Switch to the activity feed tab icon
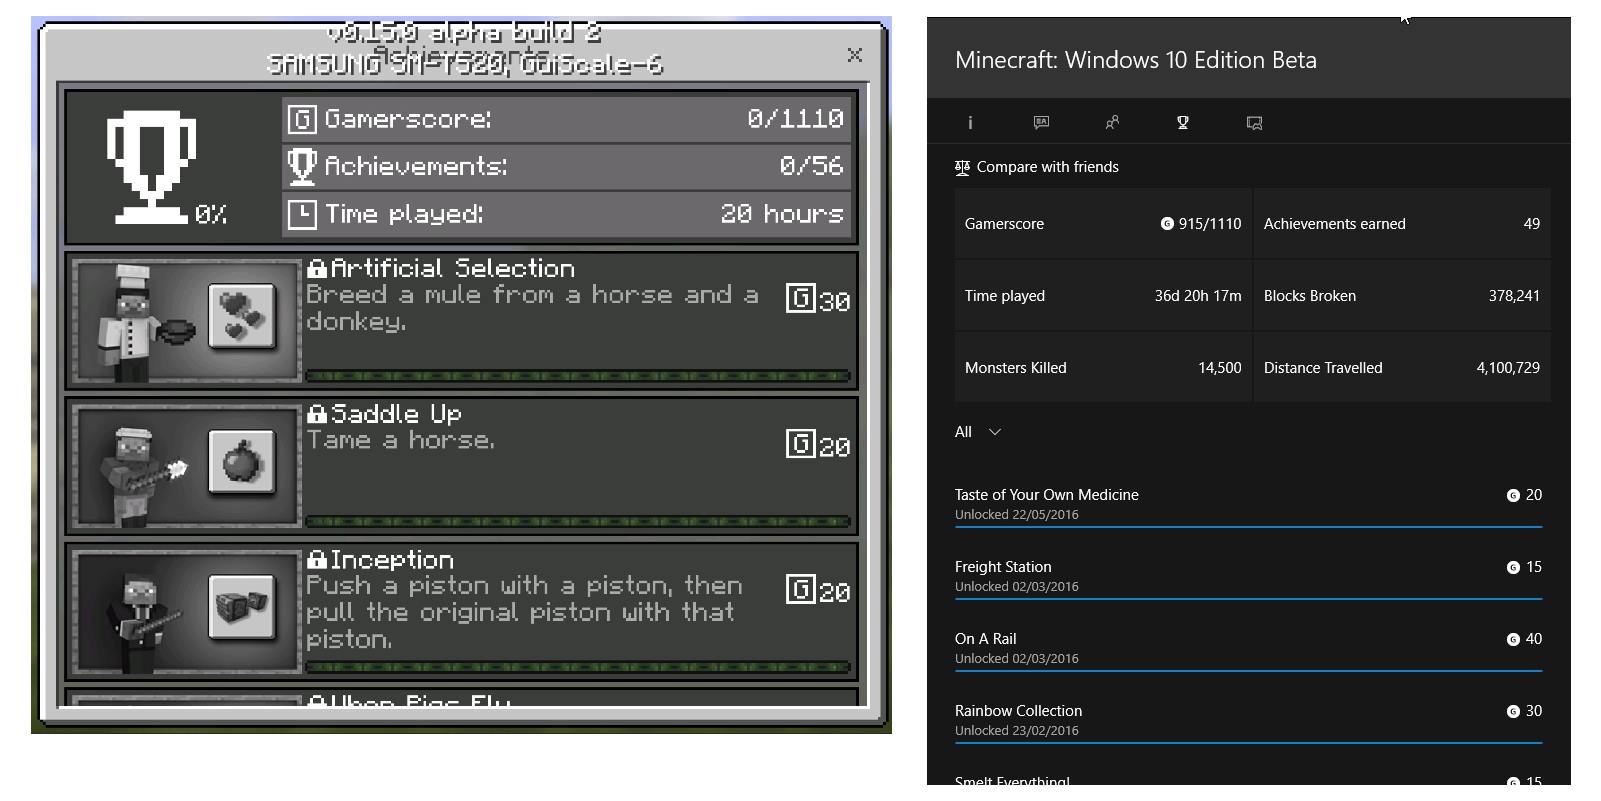The height and width of the screenshot is (801, 1601). coord(1041,122)
